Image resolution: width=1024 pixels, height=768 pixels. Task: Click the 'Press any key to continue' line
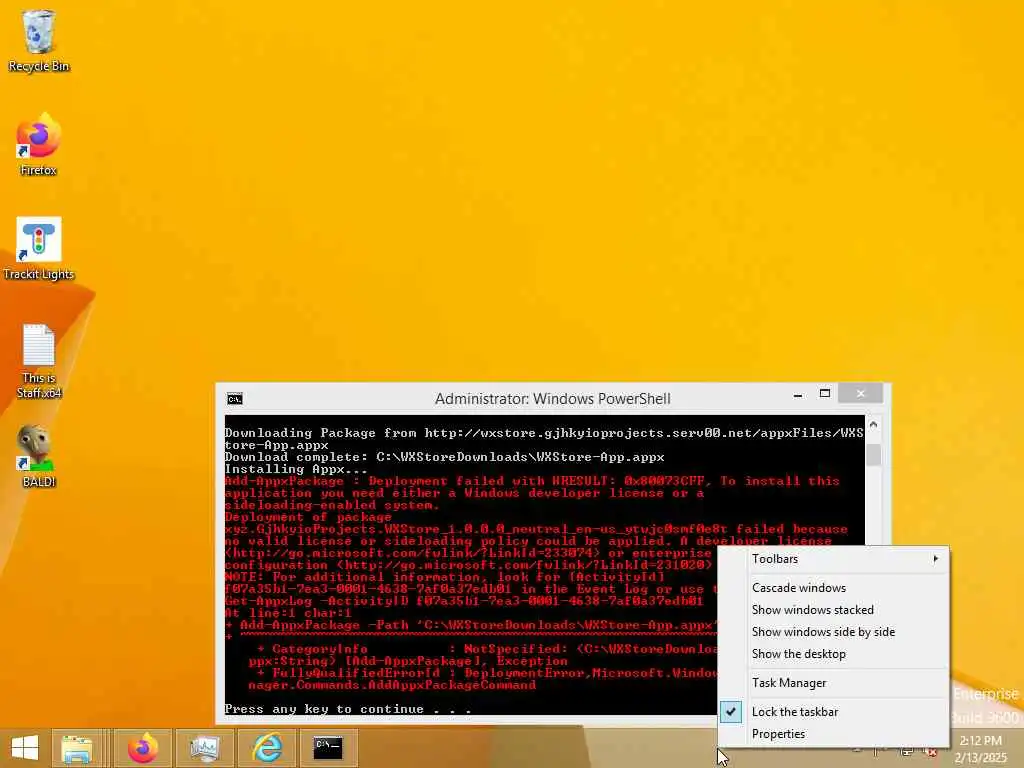(x=347, y=709)
